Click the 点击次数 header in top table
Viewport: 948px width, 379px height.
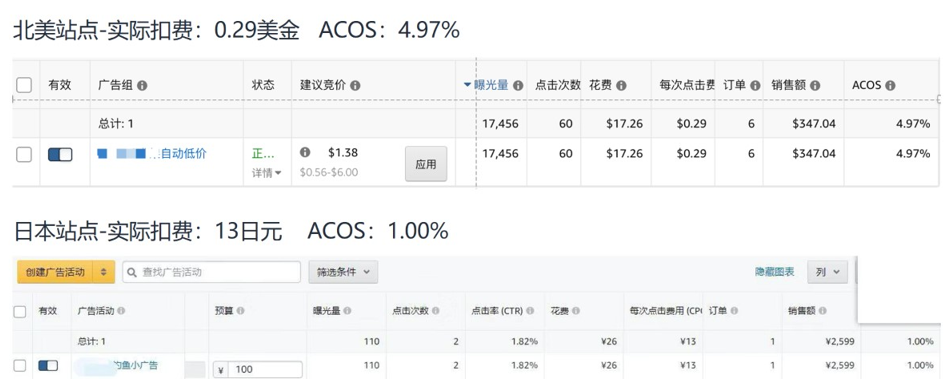pos(557,85)
